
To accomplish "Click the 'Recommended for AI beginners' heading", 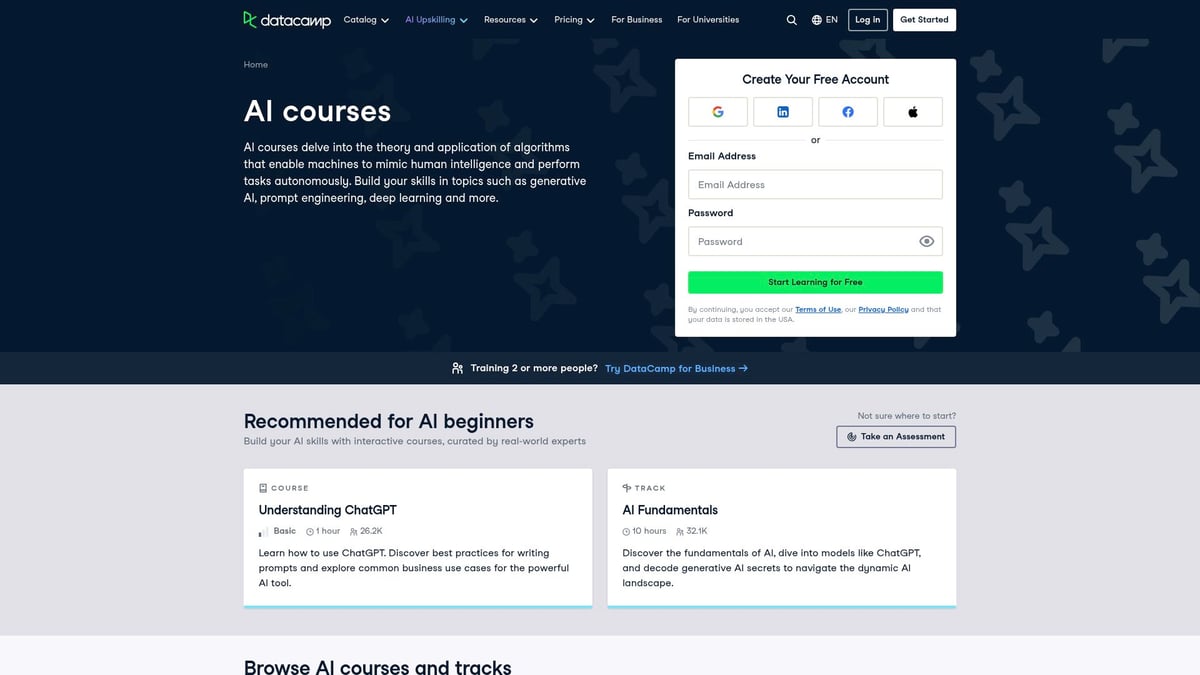I will click(389, 421).
